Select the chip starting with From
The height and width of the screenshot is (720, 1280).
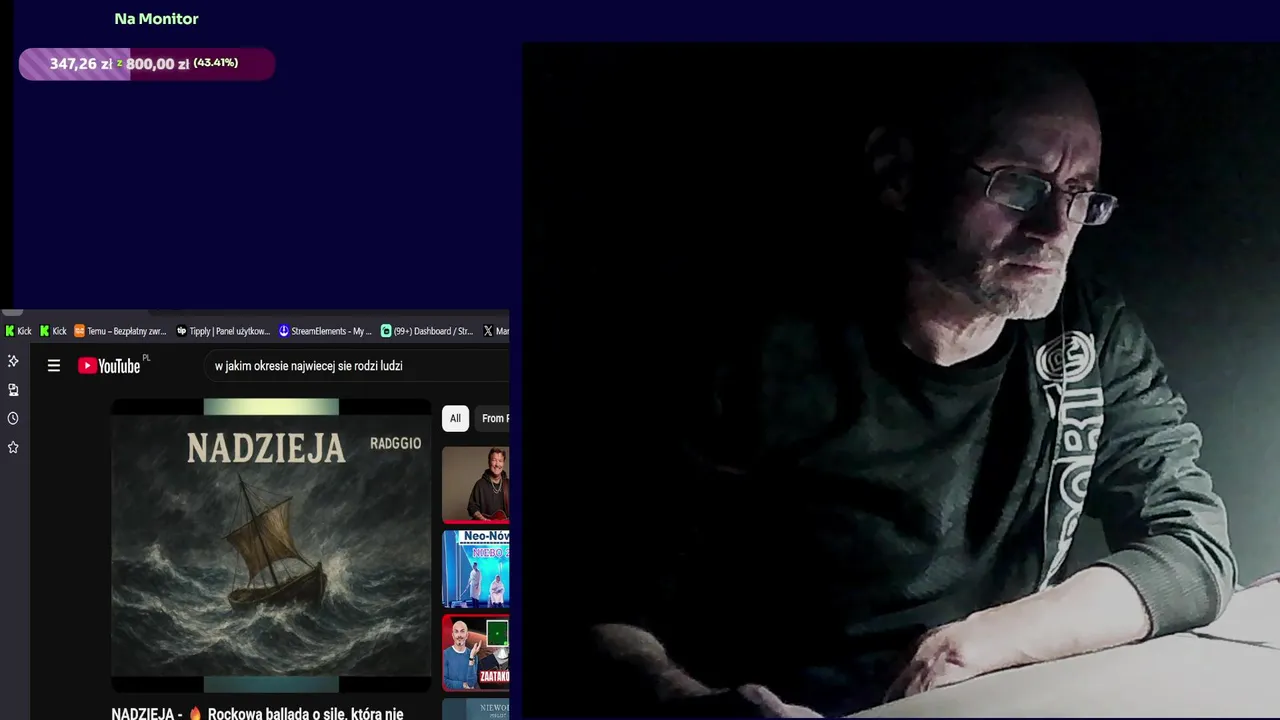click(x=492, y=418)
